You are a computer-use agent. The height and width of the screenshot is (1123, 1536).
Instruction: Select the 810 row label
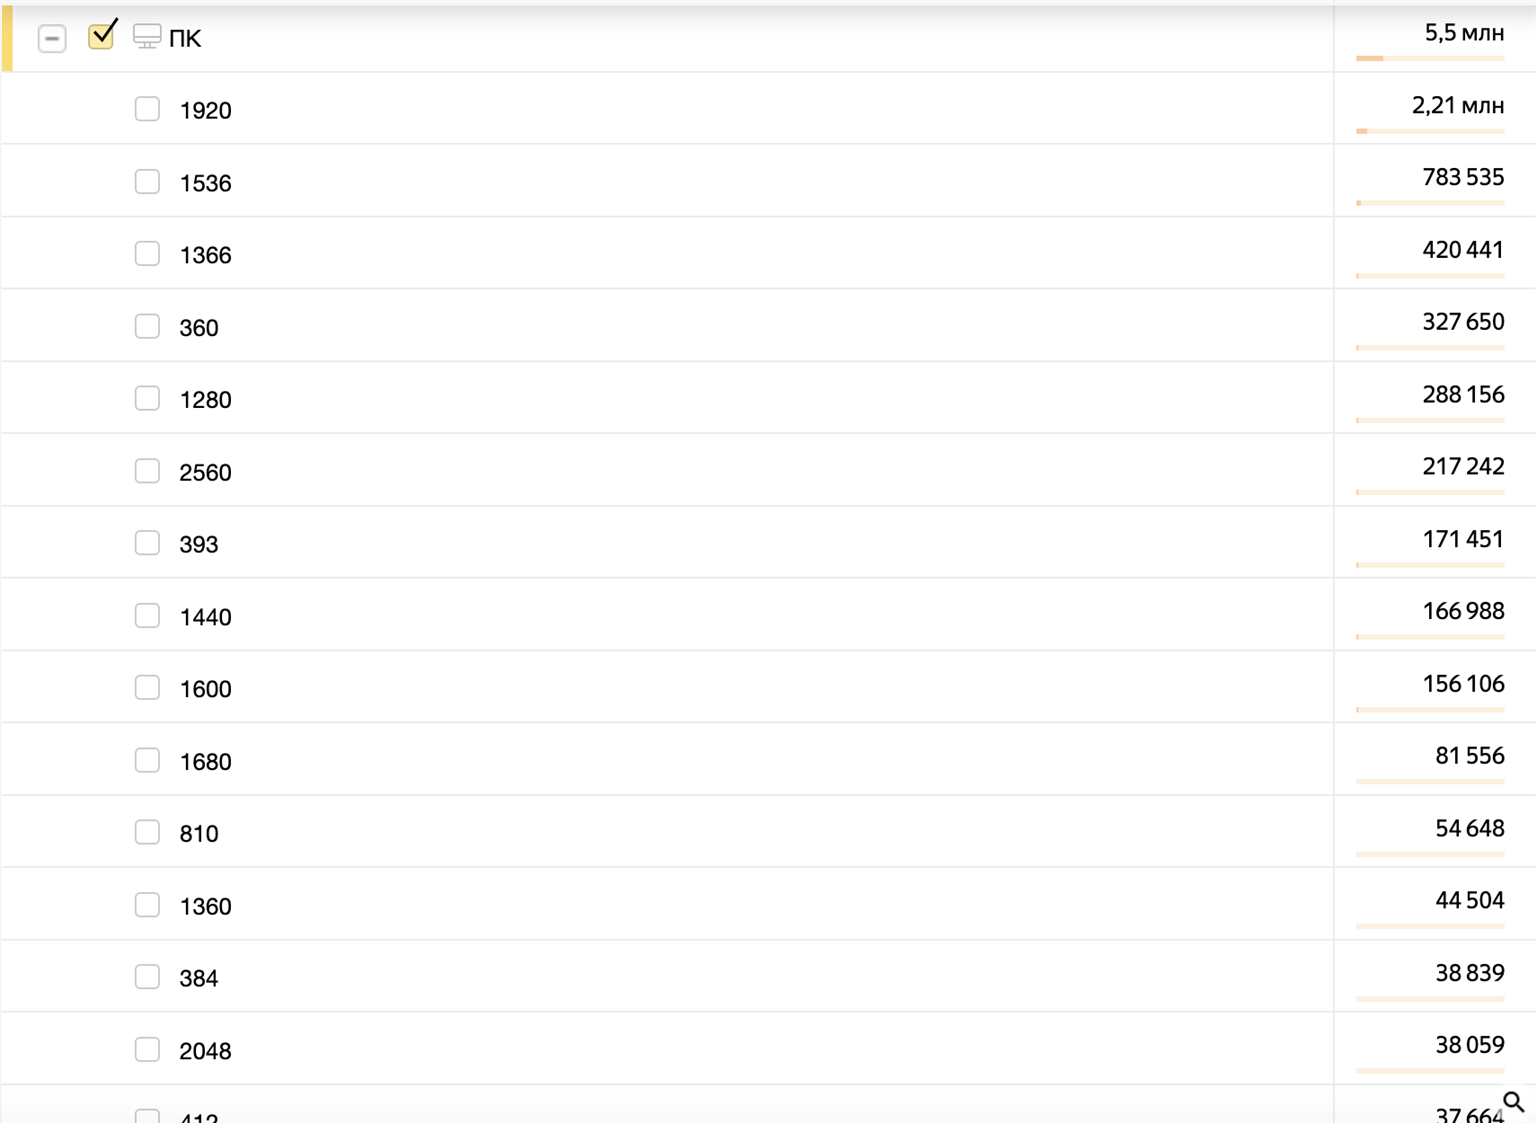198,834
